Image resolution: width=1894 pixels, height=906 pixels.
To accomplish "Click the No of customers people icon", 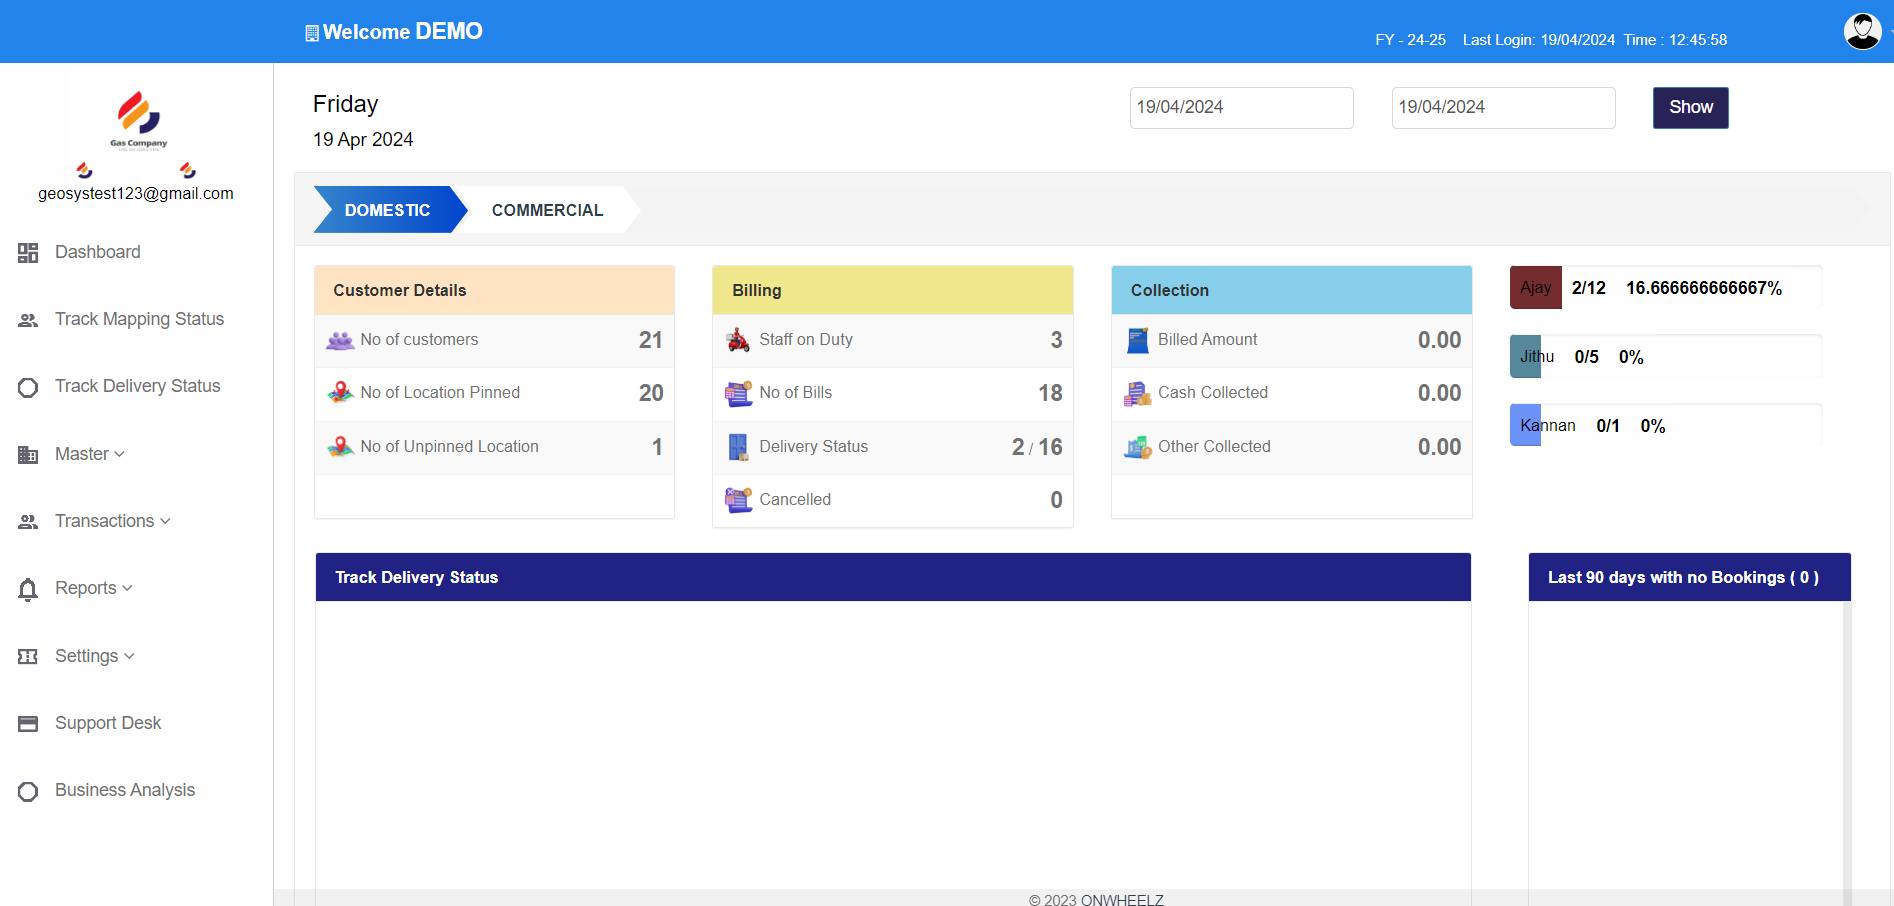I will tap(340, 341).
